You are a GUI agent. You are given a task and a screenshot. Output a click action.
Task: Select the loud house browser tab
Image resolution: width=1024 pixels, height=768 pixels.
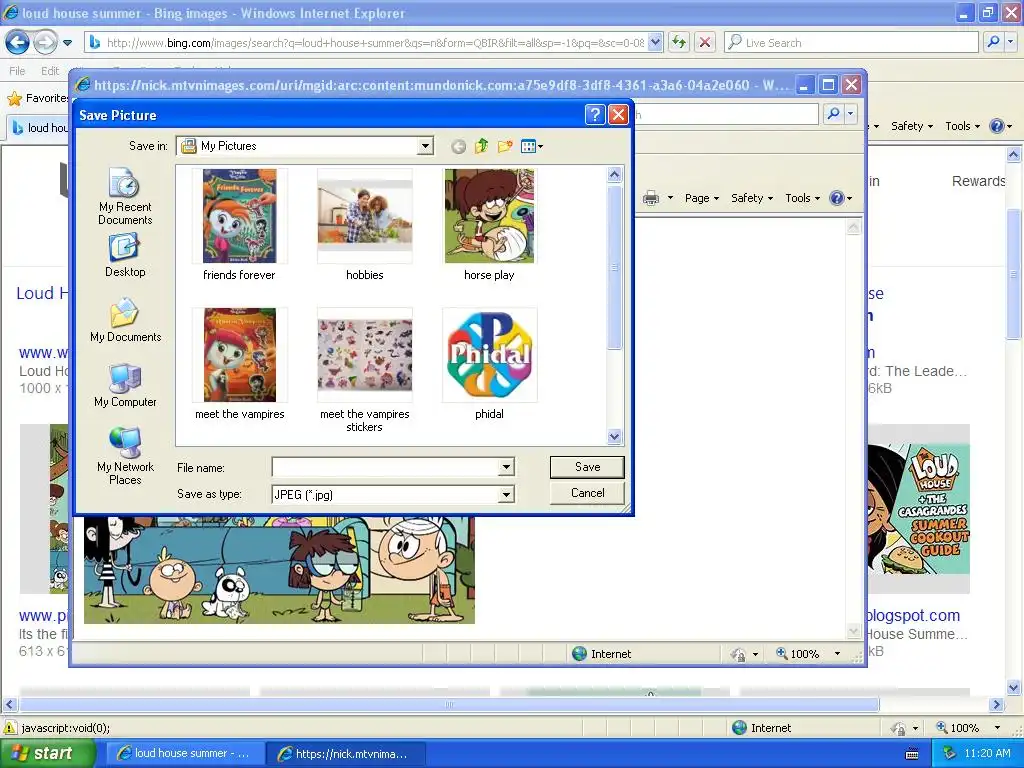39,127
